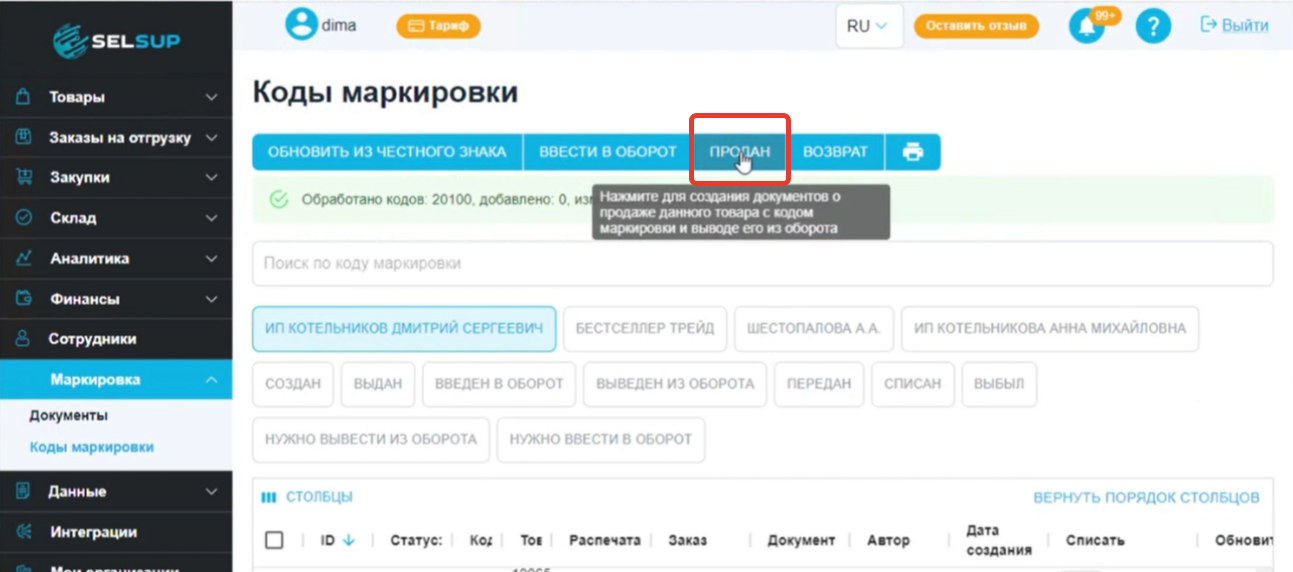Expand the Аналитика menu section
This screenshot has height=572, width=1293.
116,258
